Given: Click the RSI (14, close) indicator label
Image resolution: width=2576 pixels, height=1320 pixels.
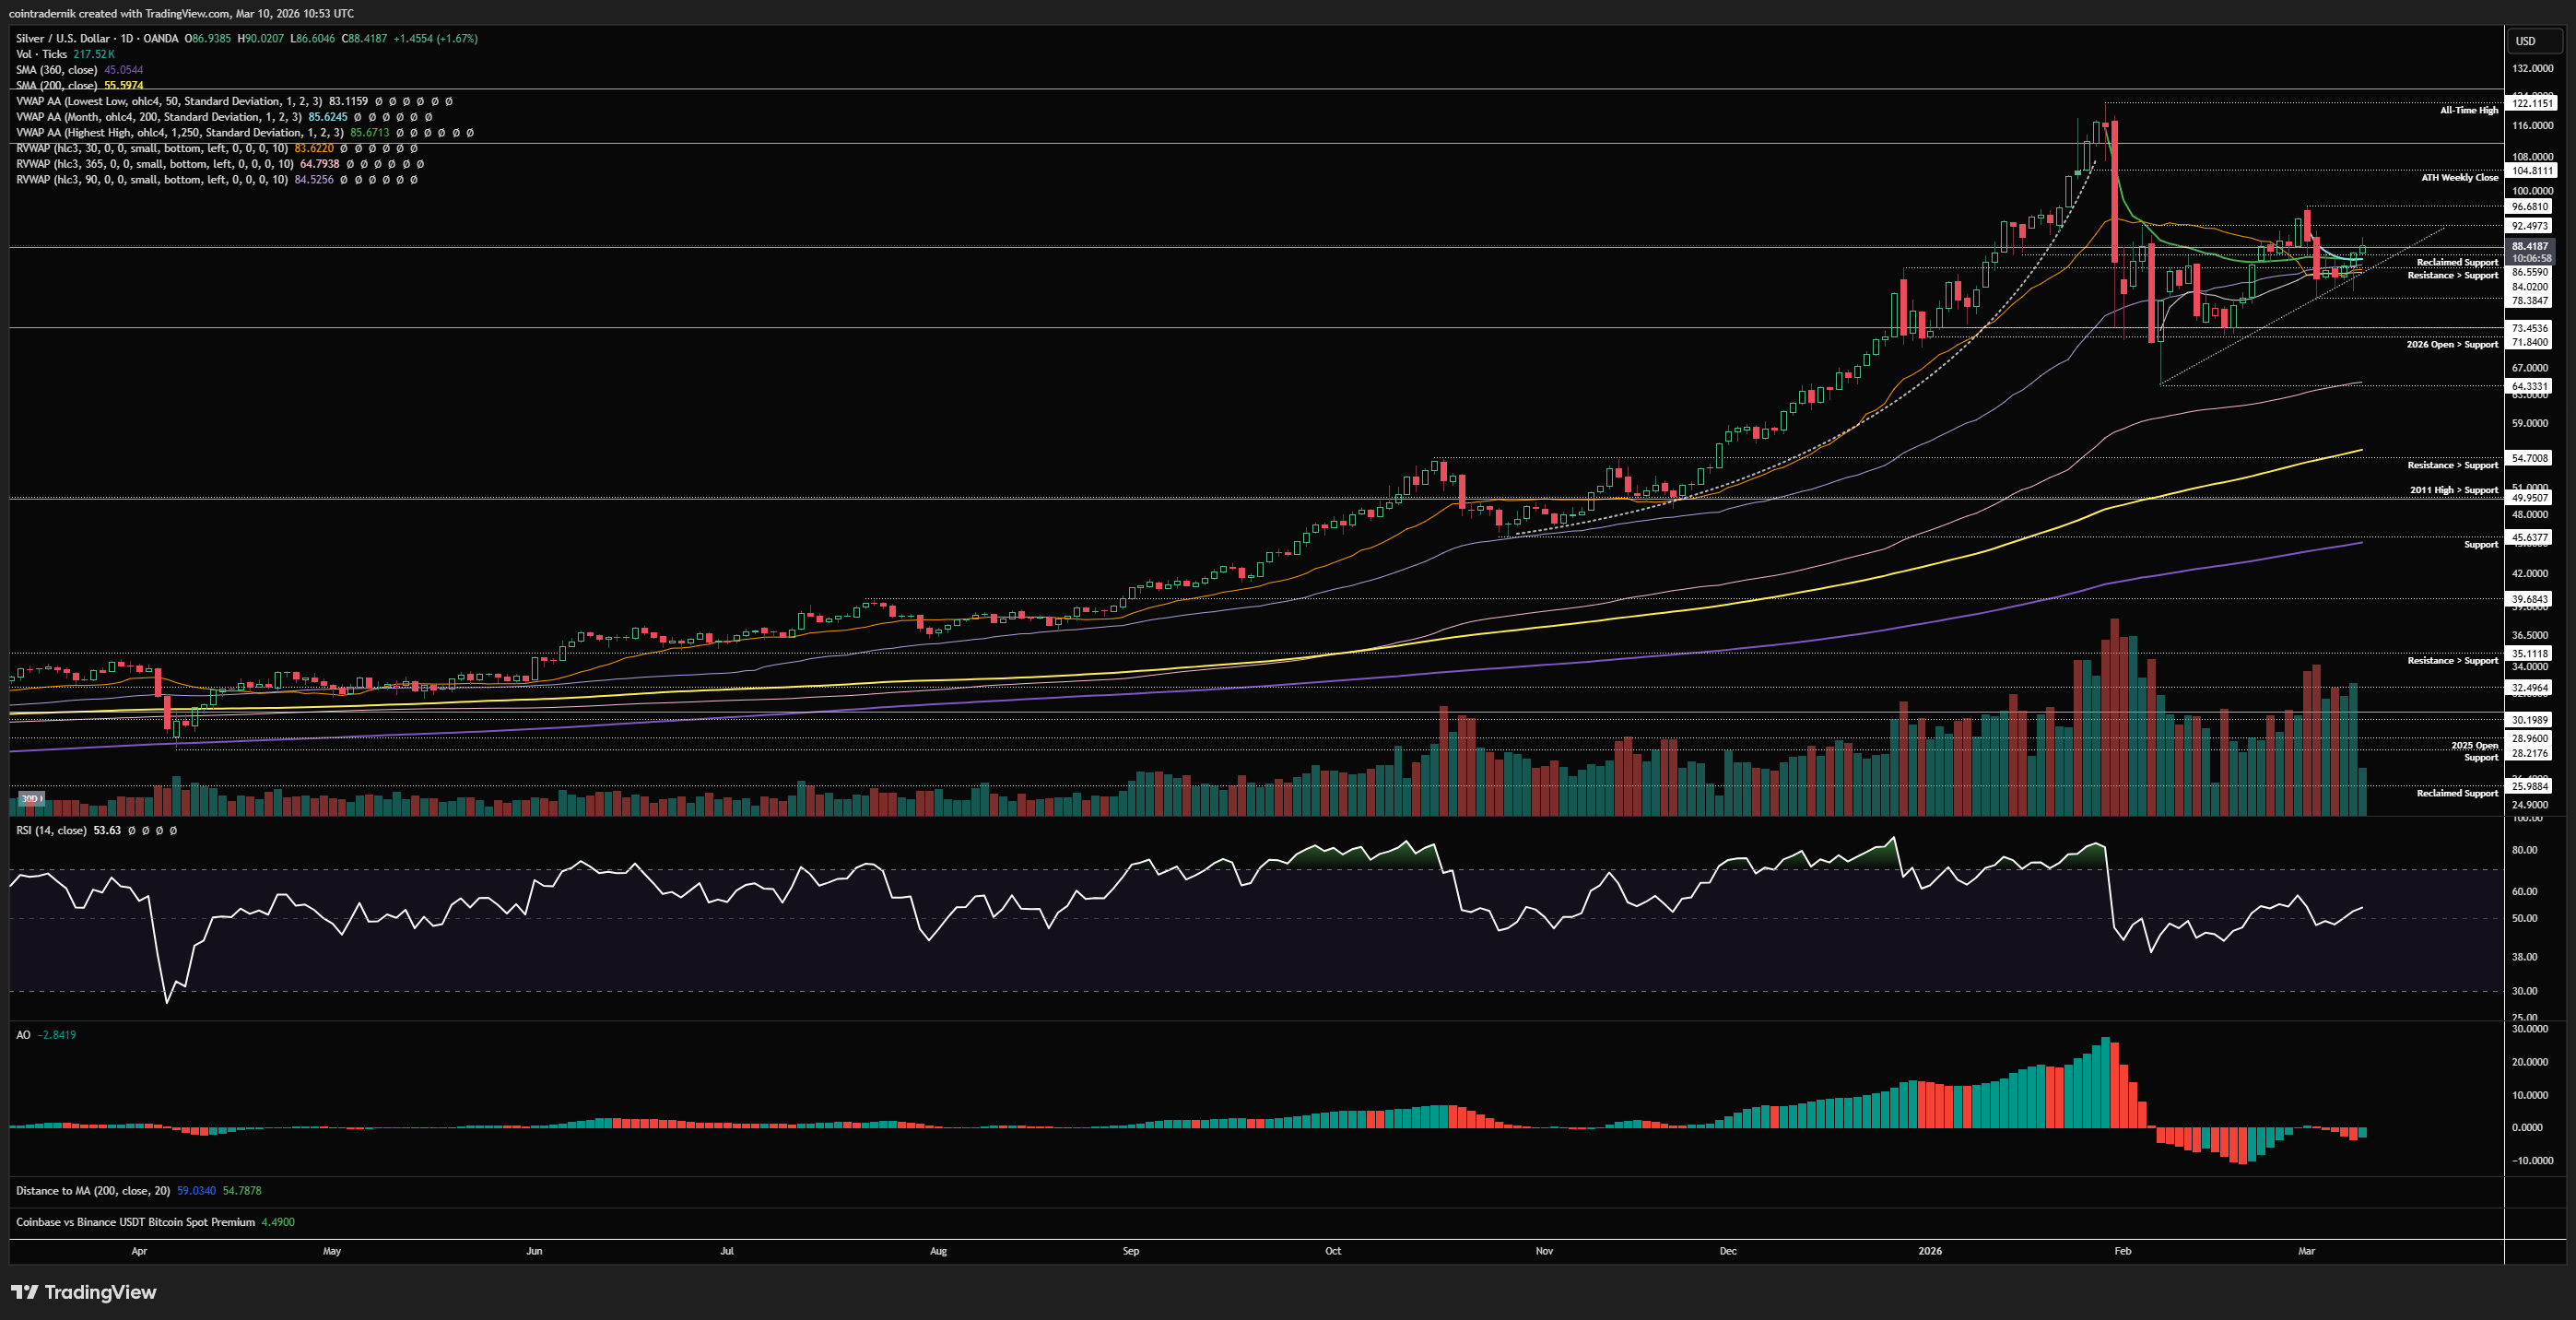Looking at the screenshot, I should pyautogui.click(x=51, y=830).
